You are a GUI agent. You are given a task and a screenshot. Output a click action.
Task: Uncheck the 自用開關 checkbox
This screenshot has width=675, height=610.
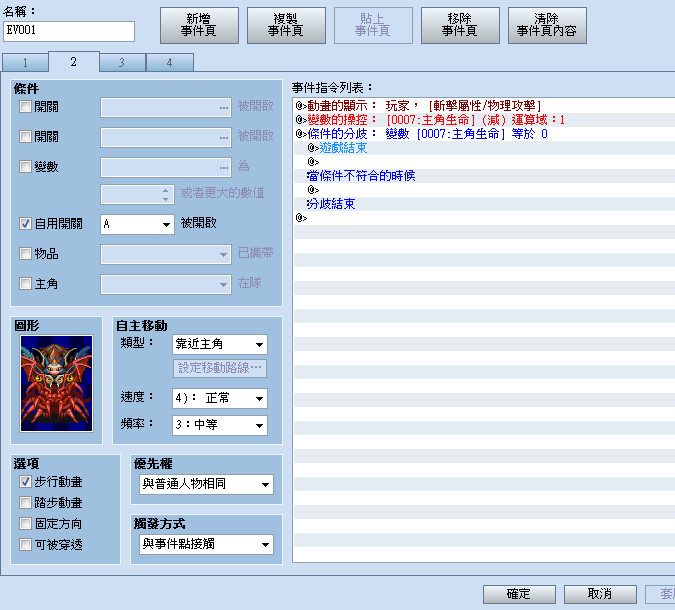tap(25, 223)
